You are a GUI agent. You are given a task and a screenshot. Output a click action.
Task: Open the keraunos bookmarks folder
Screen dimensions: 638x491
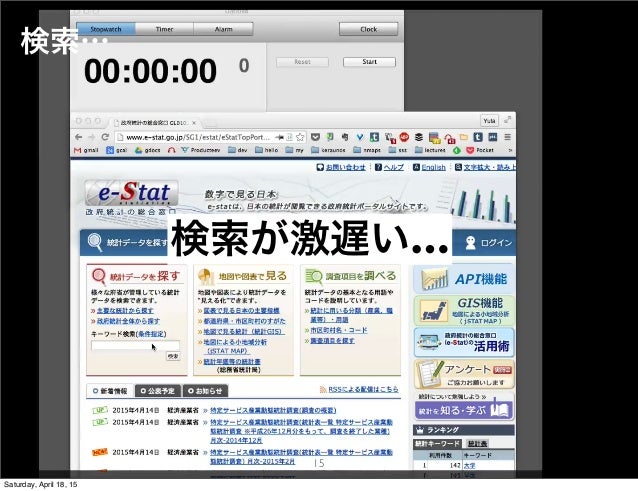pos(328,150)
